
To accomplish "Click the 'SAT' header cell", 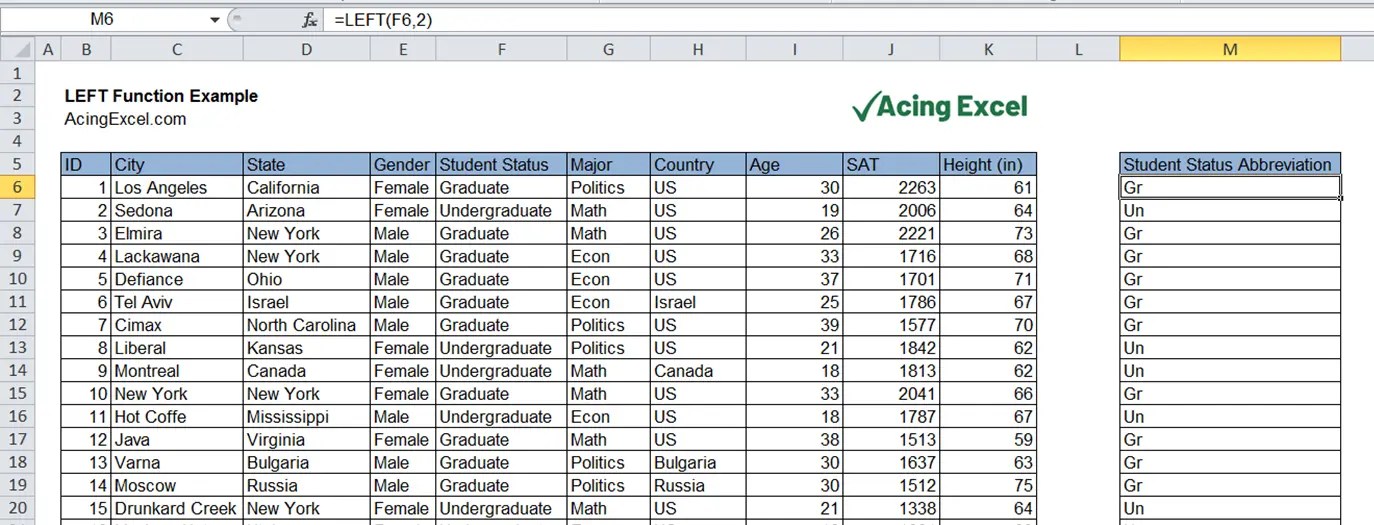I will (891, 165).
